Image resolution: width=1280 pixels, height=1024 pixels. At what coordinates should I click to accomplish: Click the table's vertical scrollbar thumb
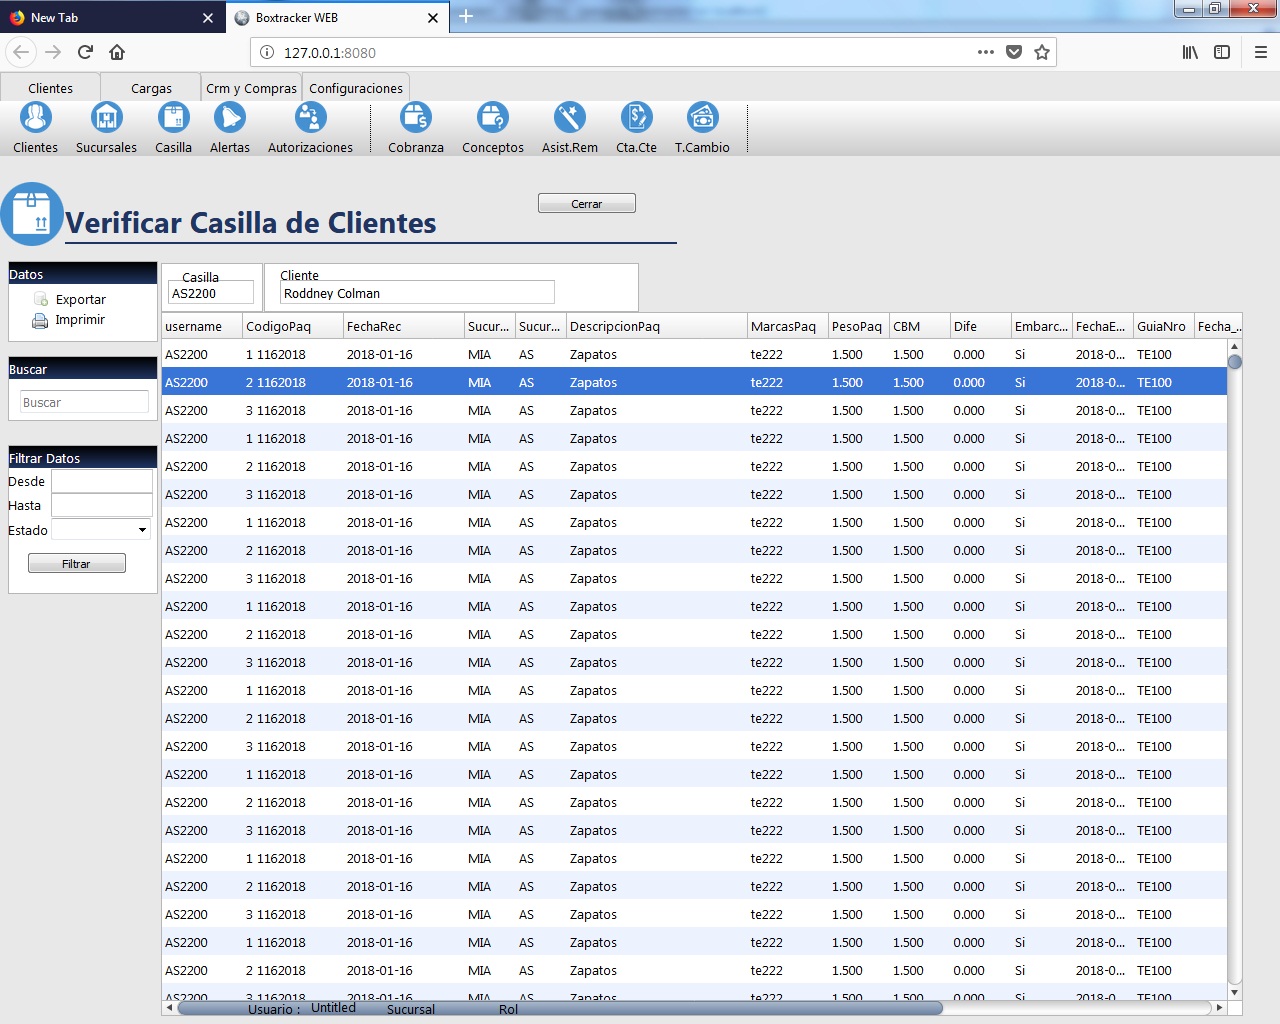click(1234, 362)
